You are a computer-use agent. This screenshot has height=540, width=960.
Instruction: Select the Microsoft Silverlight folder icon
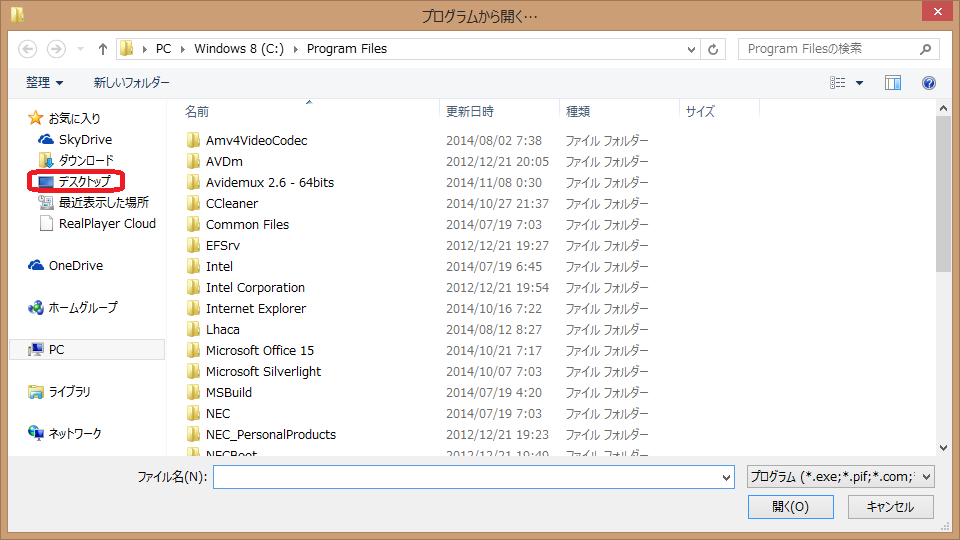(x=193, y=372)
